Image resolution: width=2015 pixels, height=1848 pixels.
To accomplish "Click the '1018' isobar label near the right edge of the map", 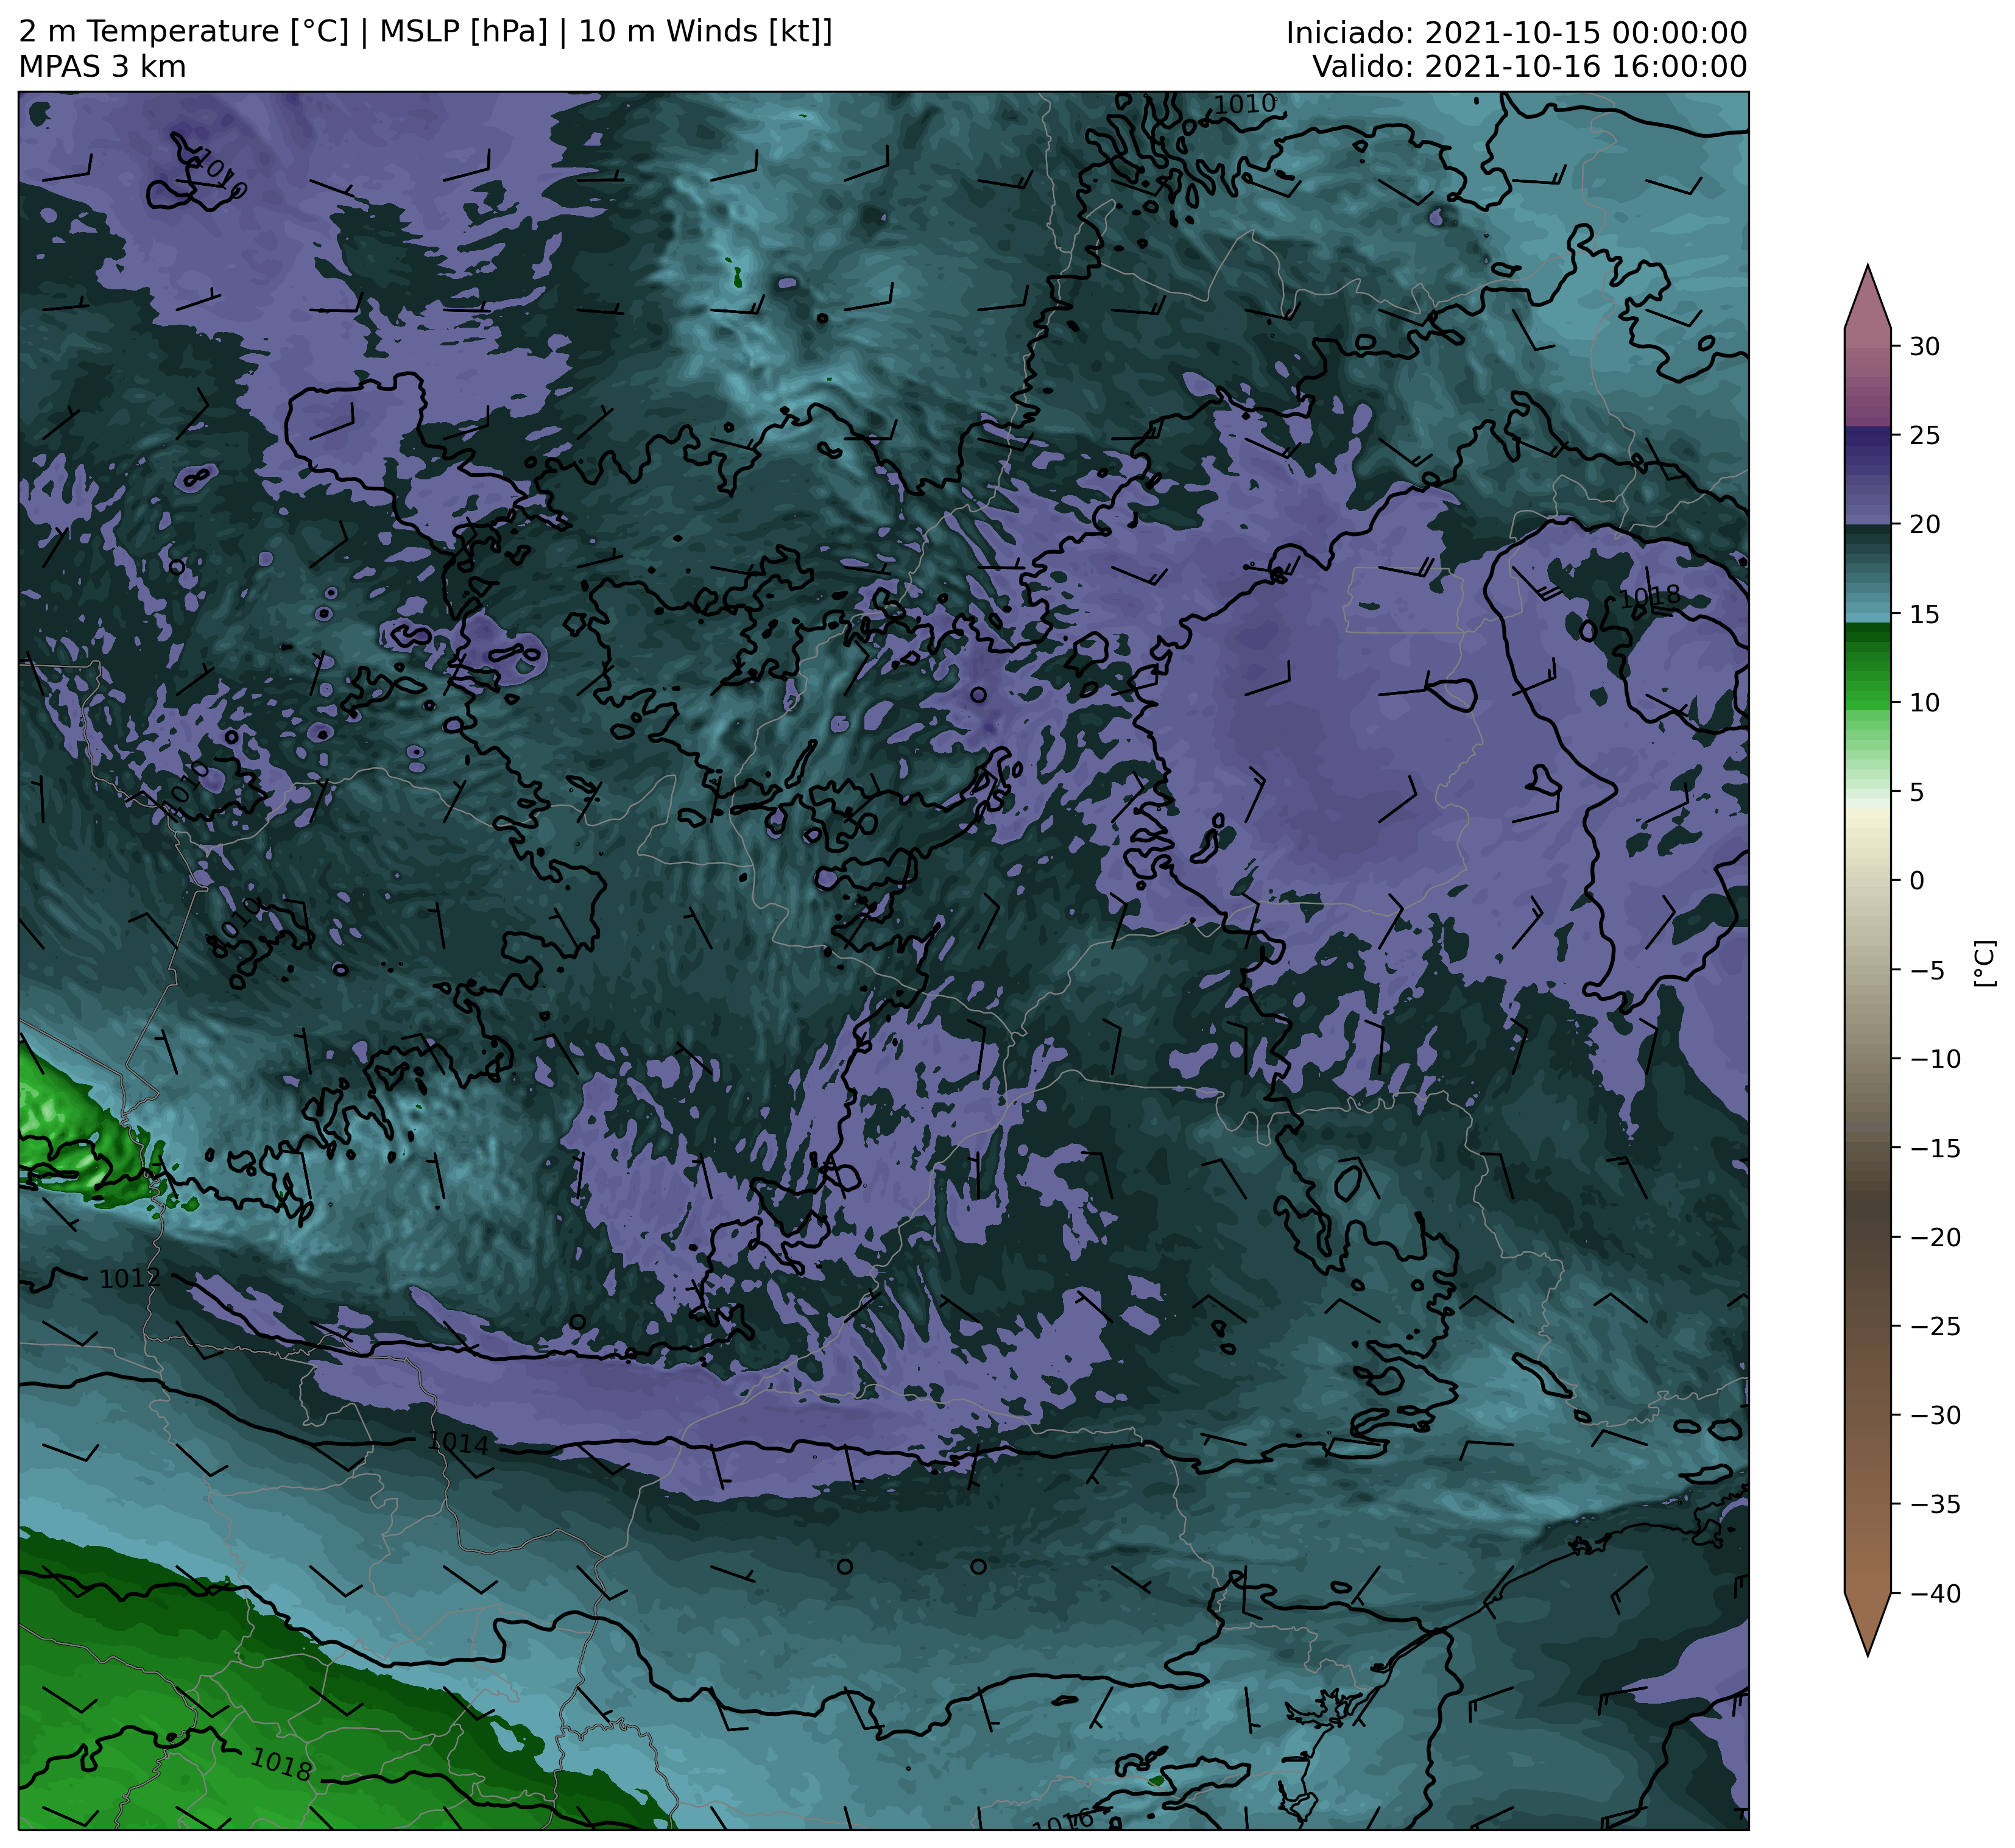I will [x=1649, y=597].
